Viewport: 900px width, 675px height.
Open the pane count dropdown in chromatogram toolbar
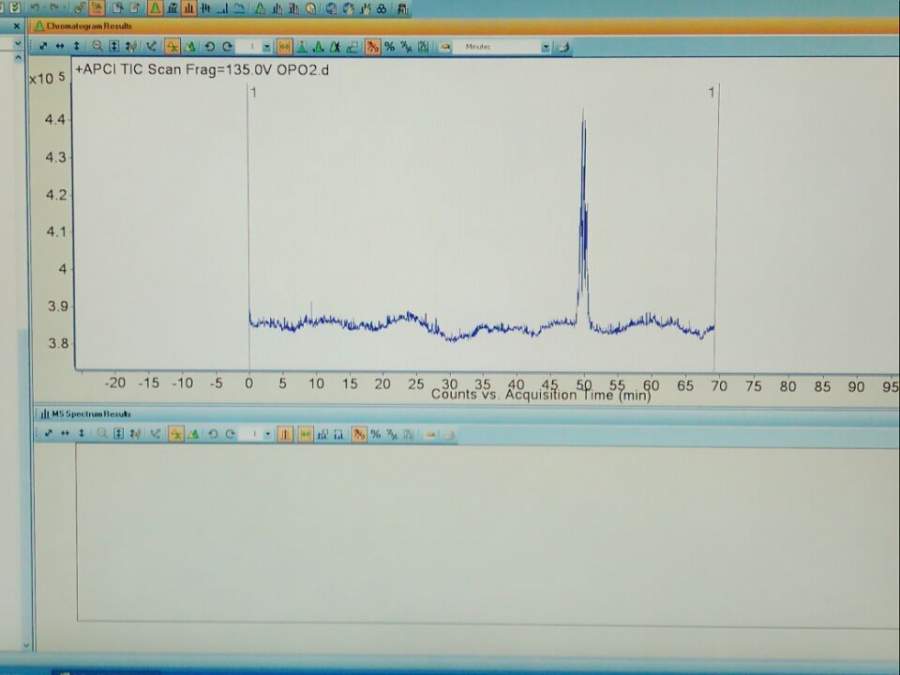[267, 46]
